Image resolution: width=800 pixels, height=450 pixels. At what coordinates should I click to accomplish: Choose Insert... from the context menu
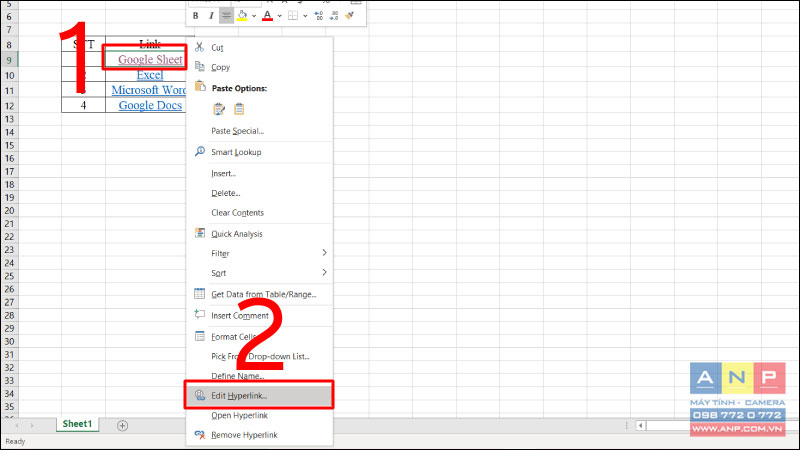coord(223,173)
